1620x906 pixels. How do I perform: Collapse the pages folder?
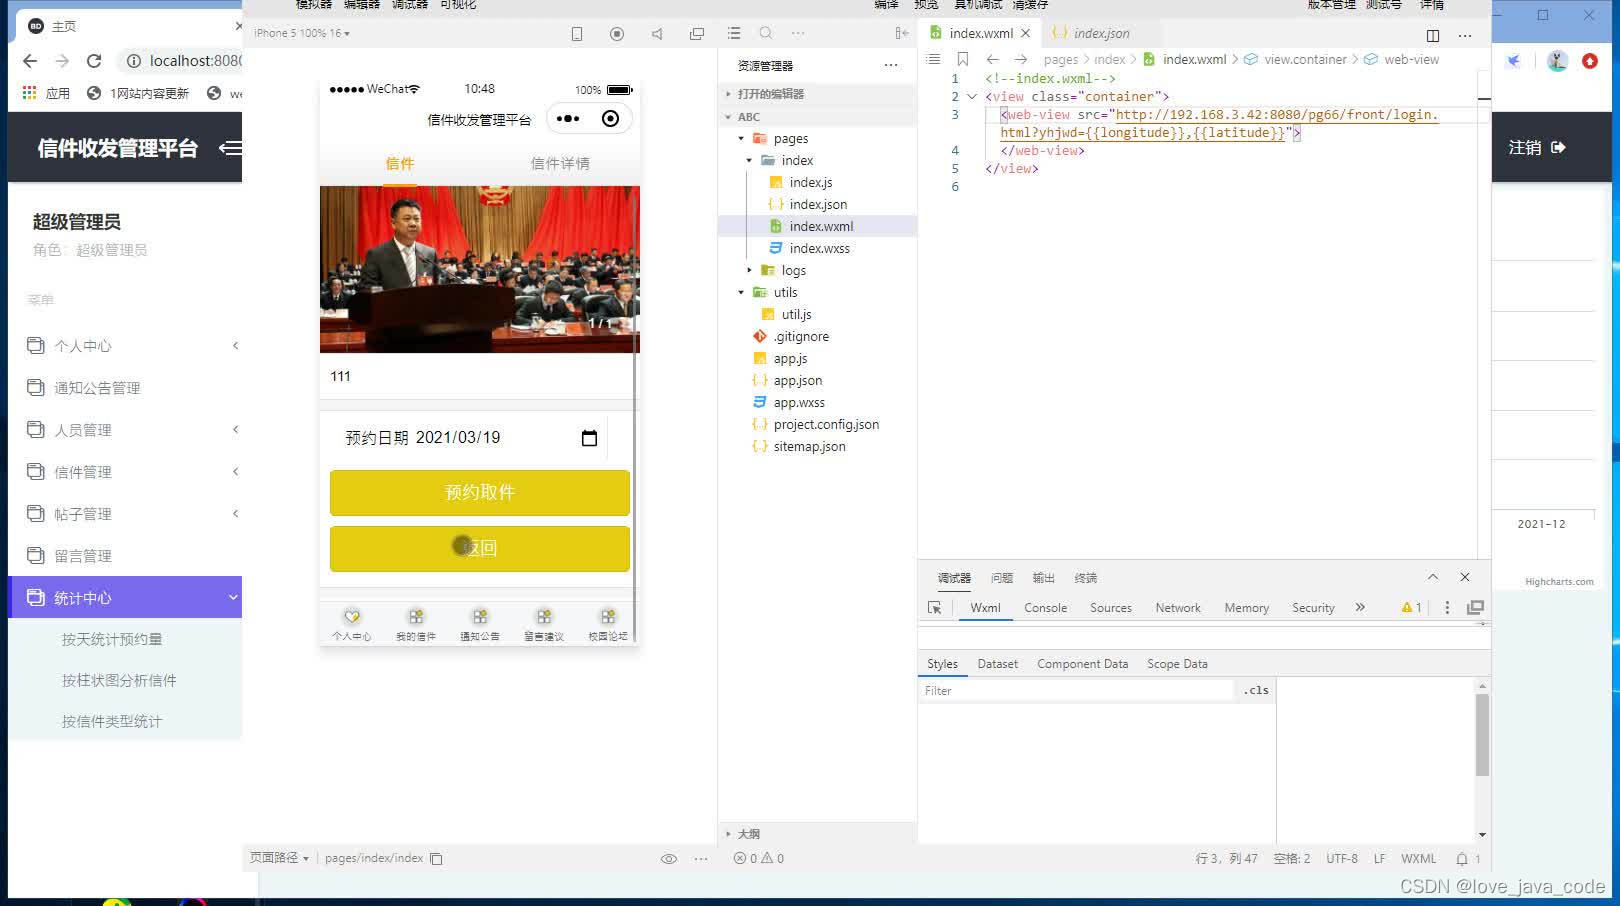(x=741, y=139)
